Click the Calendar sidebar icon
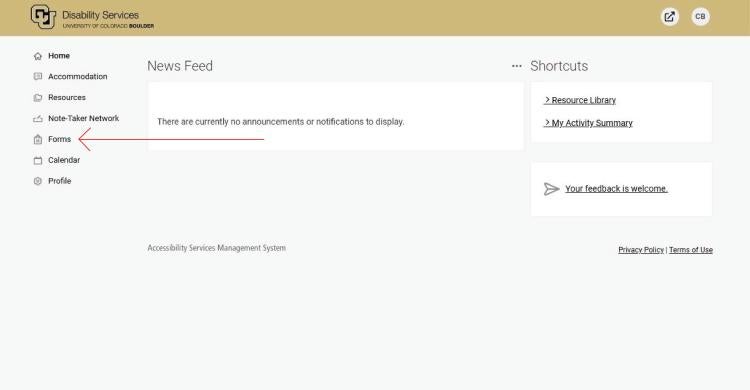The width and height of the screenshot is (750, 390). (x=38, y=160)
